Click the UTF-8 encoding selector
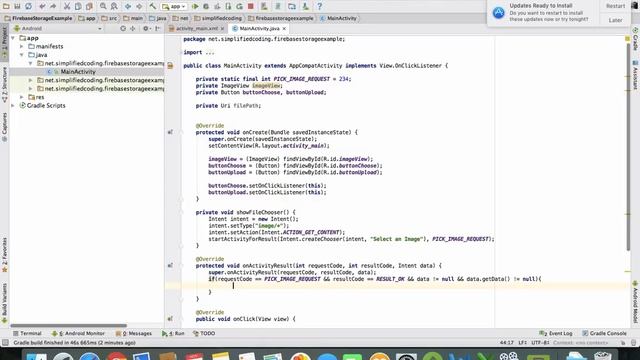Image resolution: width=640 pixels, height=360 pixels. pyautogui.click(x=540, y=343)
